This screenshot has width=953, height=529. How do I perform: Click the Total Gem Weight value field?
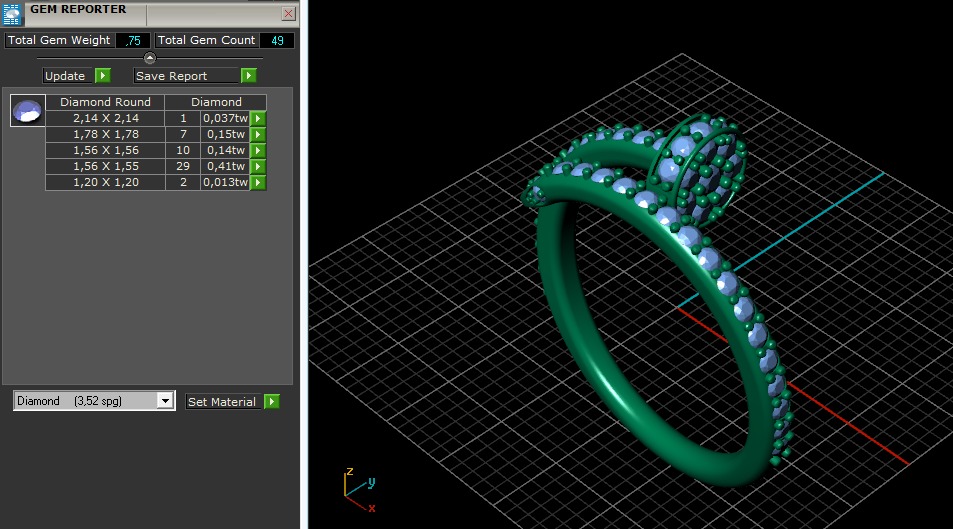click(x=133, y=40)
